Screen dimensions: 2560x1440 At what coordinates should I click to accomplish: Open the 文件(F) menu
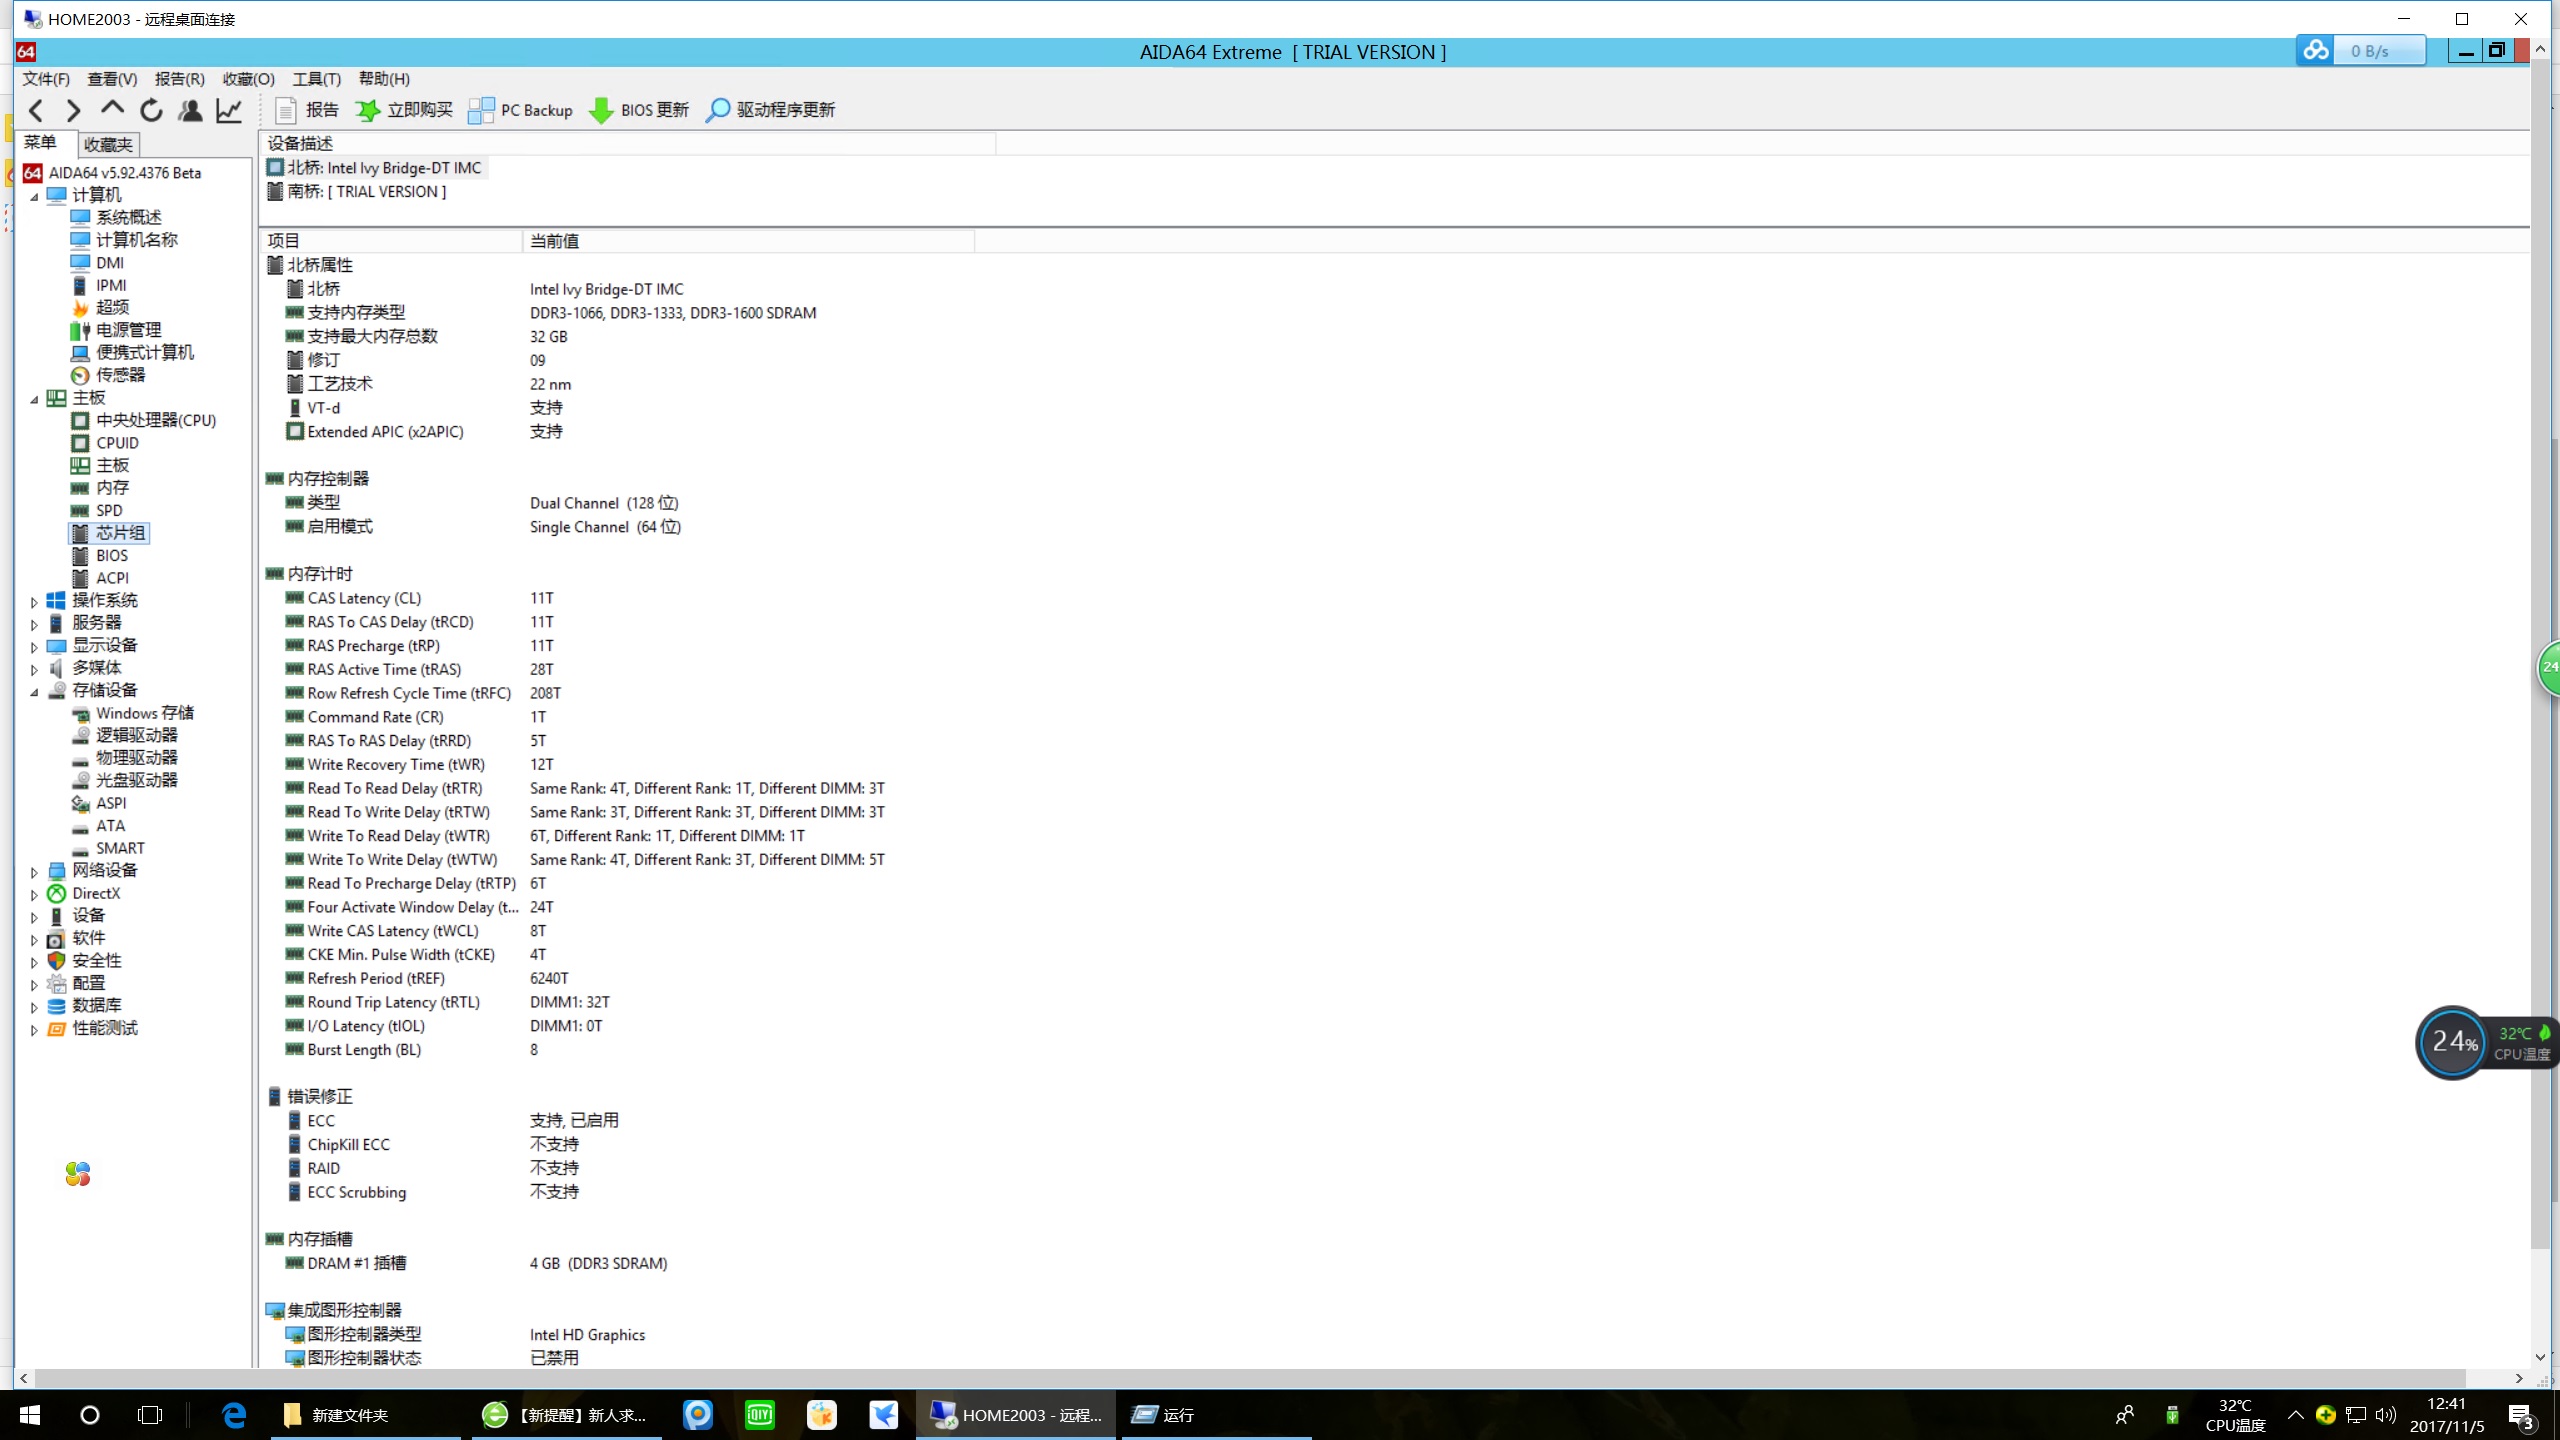(x=46, y=79)
